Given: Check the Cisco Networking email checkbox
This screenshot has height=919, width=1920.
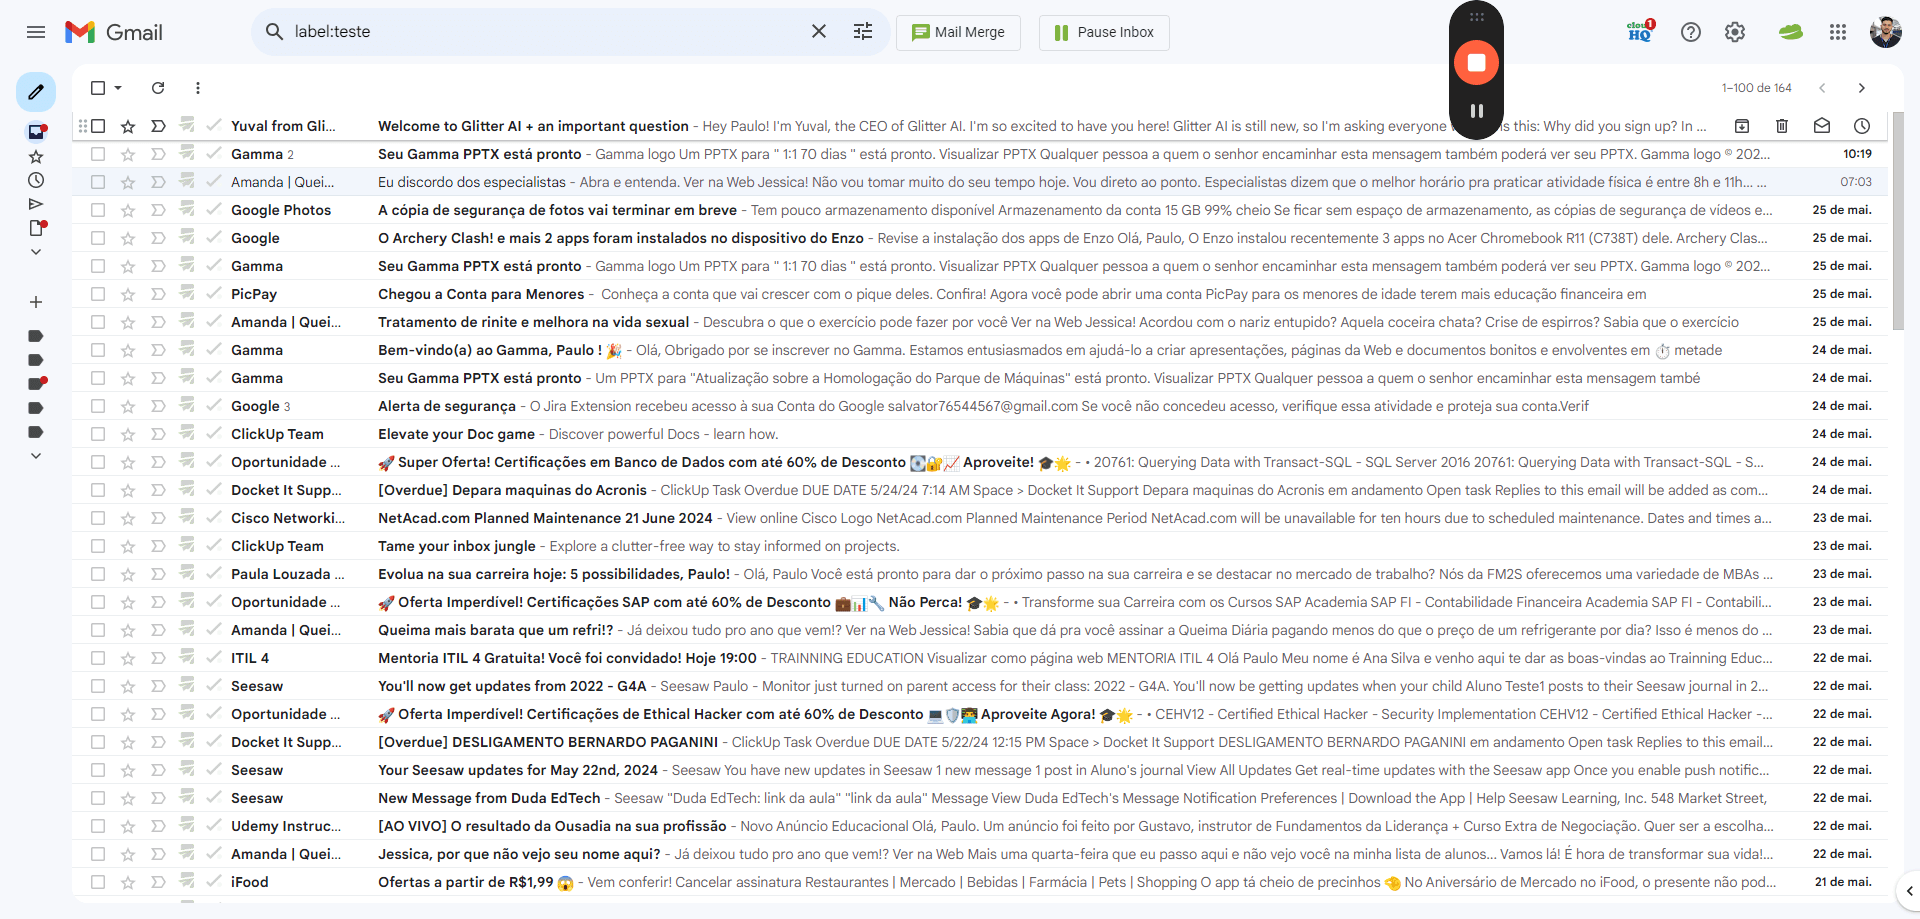Looking at the screenshot, I should pos(98,518).
